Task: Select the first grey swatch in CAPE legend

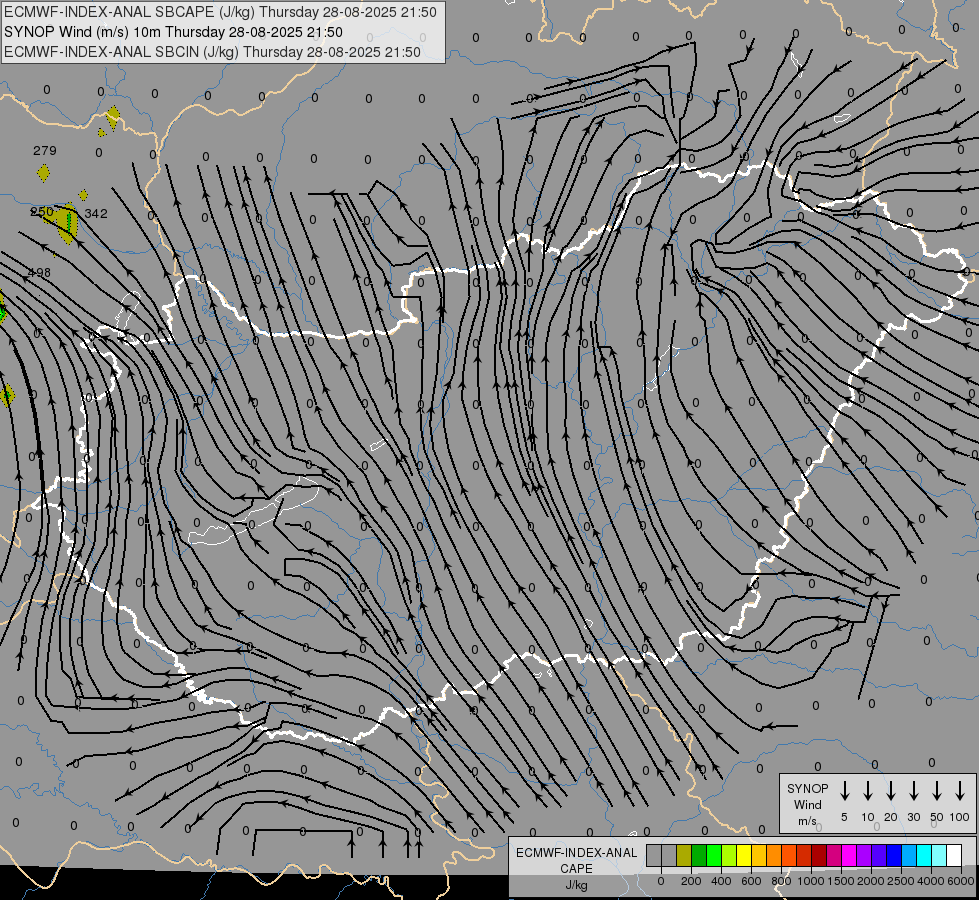Action: coord(654,855)
